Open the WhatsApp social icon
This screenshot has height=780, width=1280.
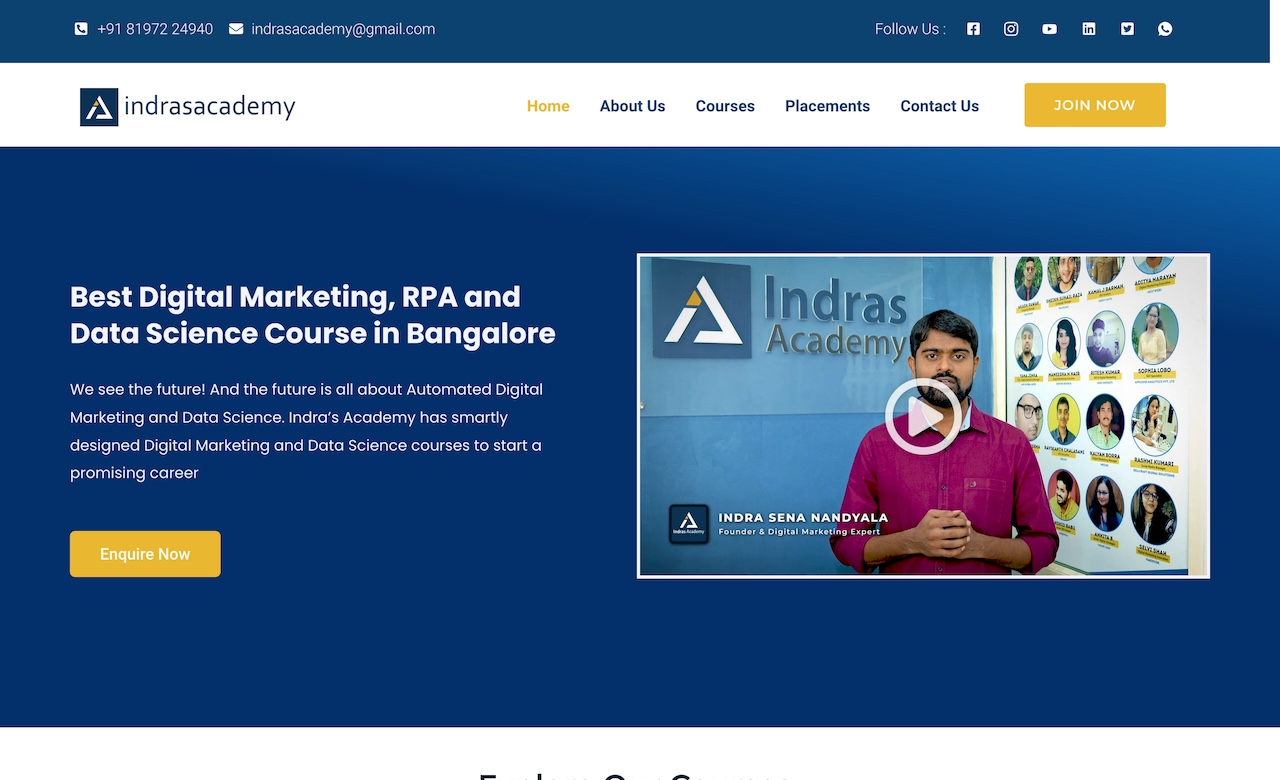(x=1165, y=29)
